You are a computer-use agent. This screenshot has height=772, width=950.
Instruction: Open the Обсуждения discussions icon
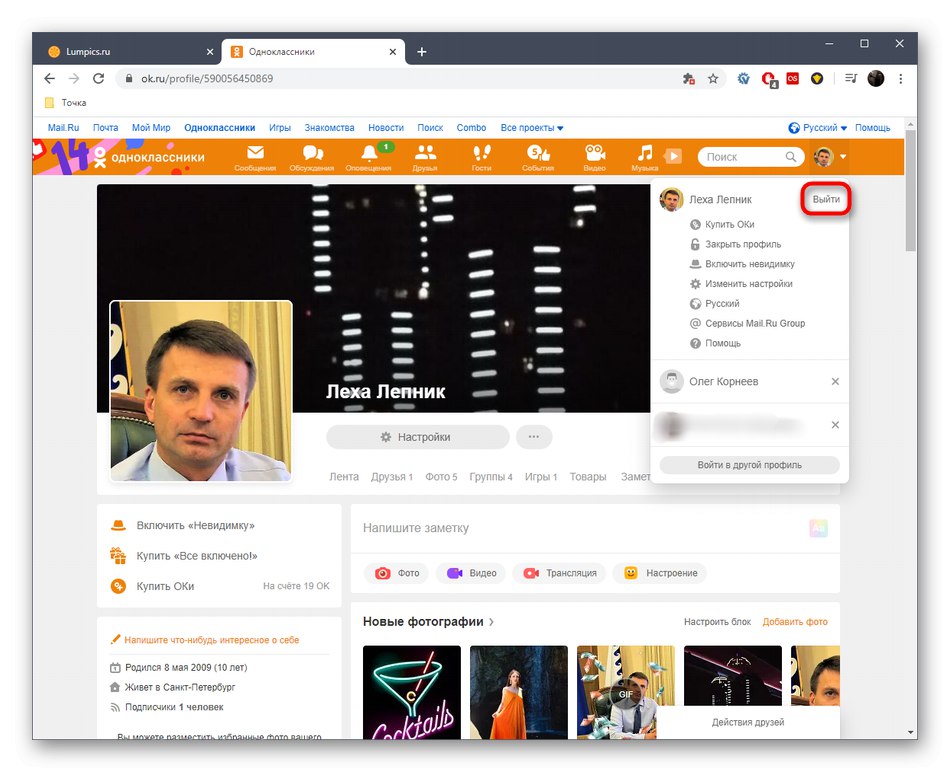click(311, 152)
